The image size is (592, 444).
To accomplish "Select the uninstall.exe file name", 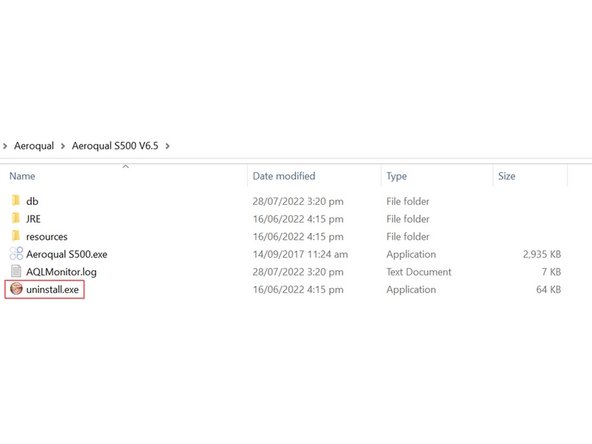I will (x=52, y=290).
